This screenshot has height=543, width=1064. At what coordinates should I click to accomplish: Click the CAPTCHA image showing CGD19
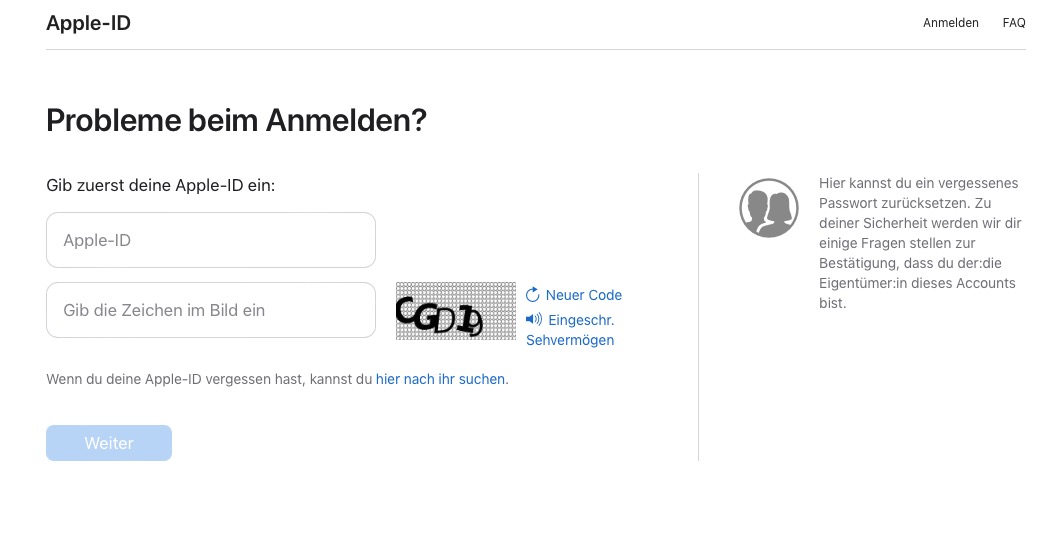click(x=456, y=311)
